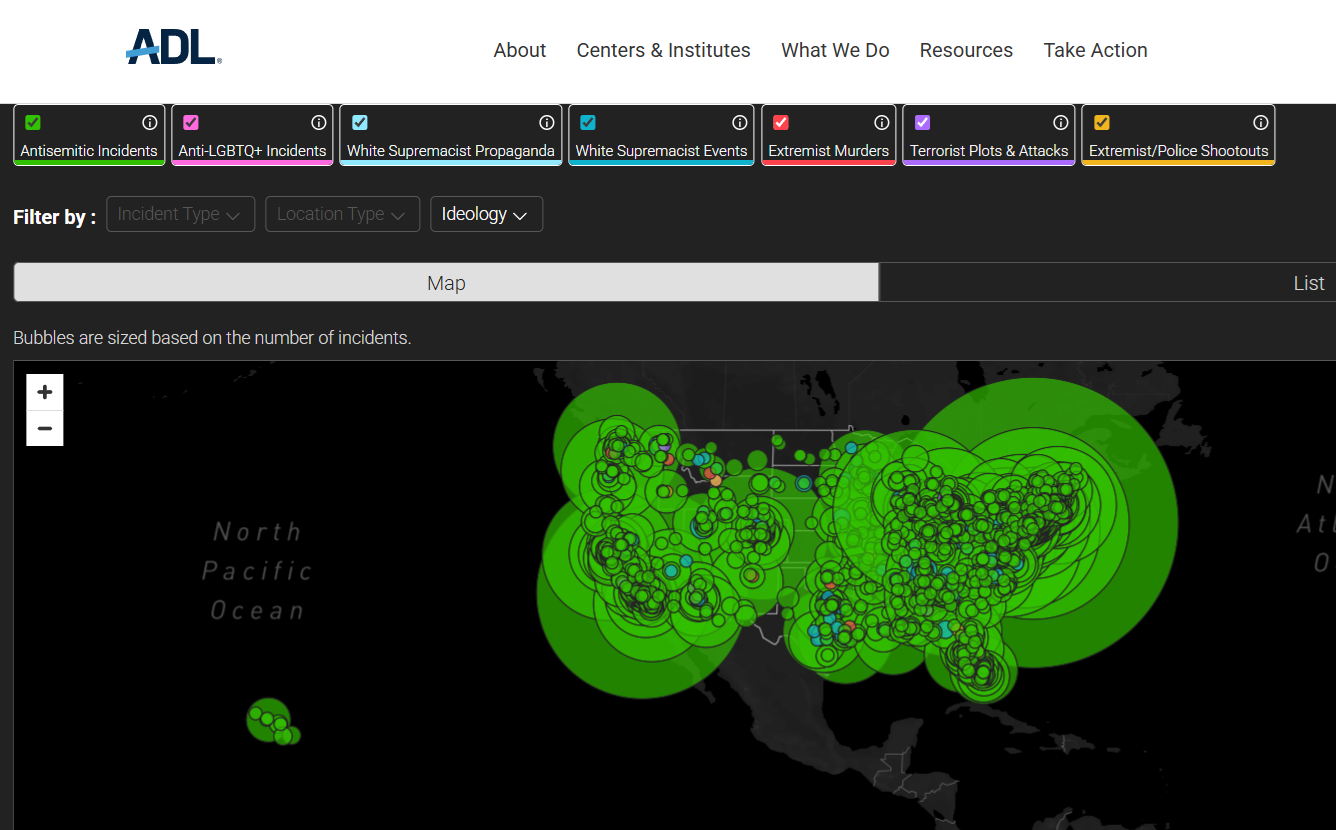Click the 'Antisemitic Incidents' label text
Screen dimensions: 1336x830
[x=89, y=151]
